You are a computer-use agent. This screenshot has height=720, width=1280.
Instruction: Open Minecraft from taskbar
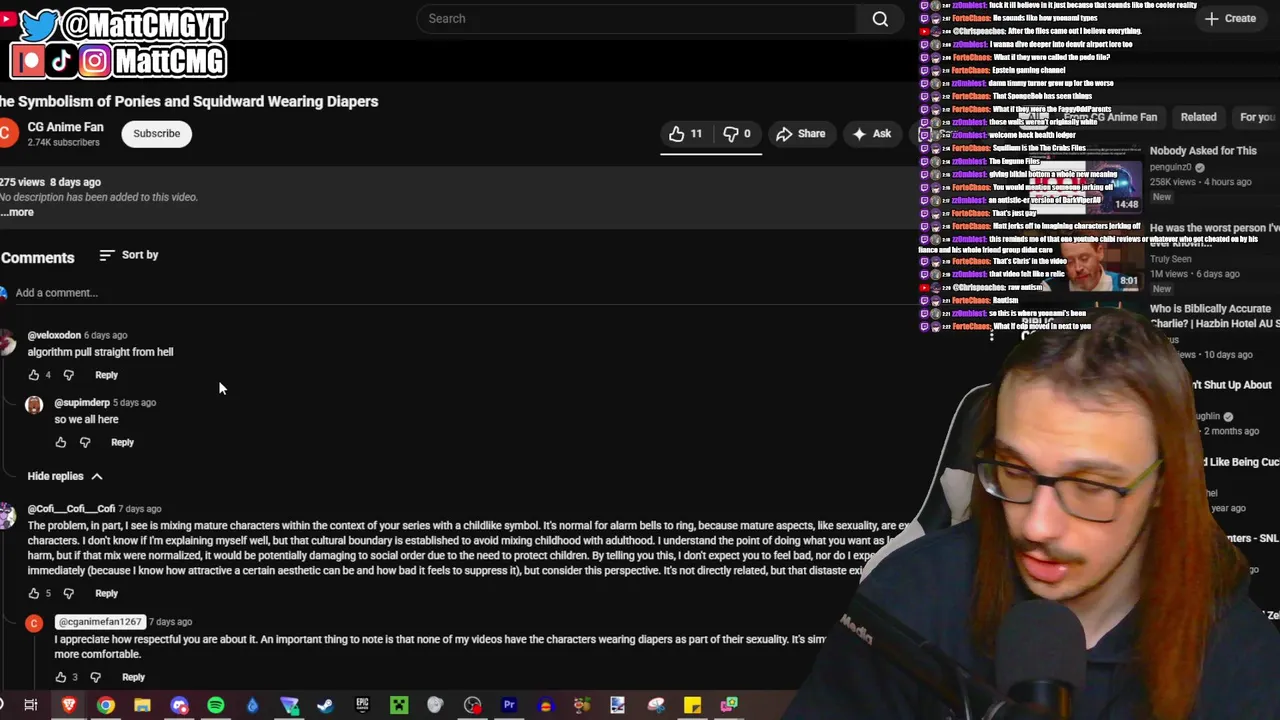(399, 705)
